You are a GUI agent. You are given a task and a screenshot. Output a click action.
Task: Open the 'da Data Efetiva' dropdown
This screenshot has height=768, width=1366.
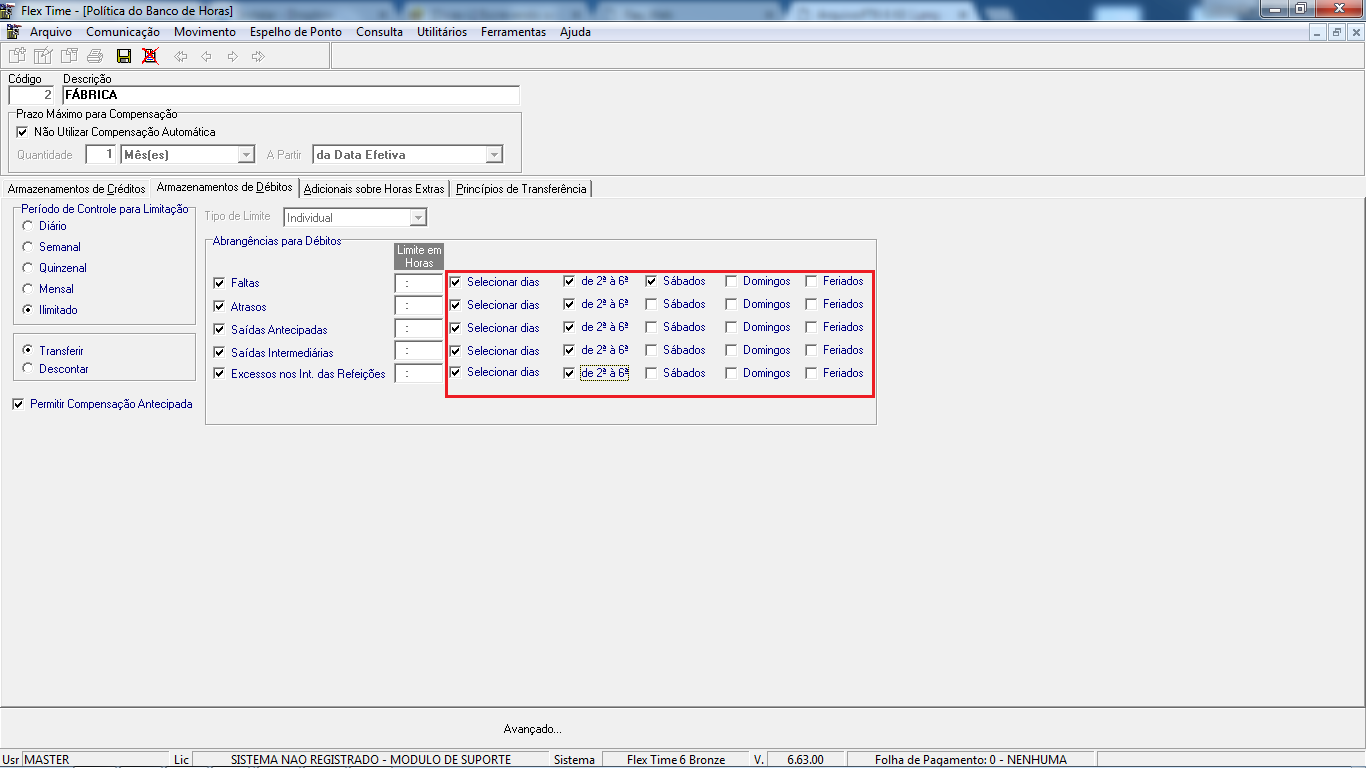click(493, 155)
